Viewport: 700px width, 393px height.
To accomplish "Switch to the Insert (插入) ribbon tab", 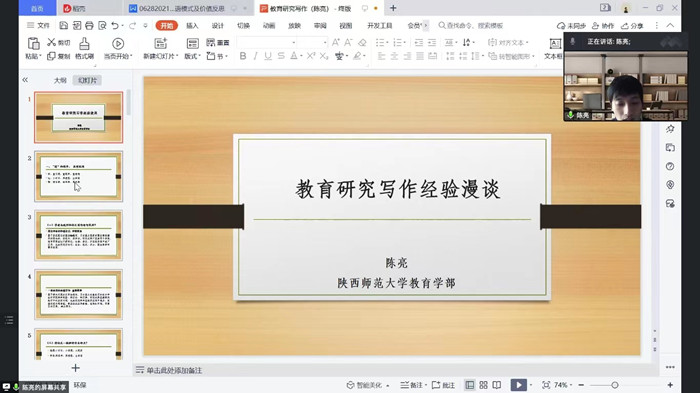I will point(192,25).
